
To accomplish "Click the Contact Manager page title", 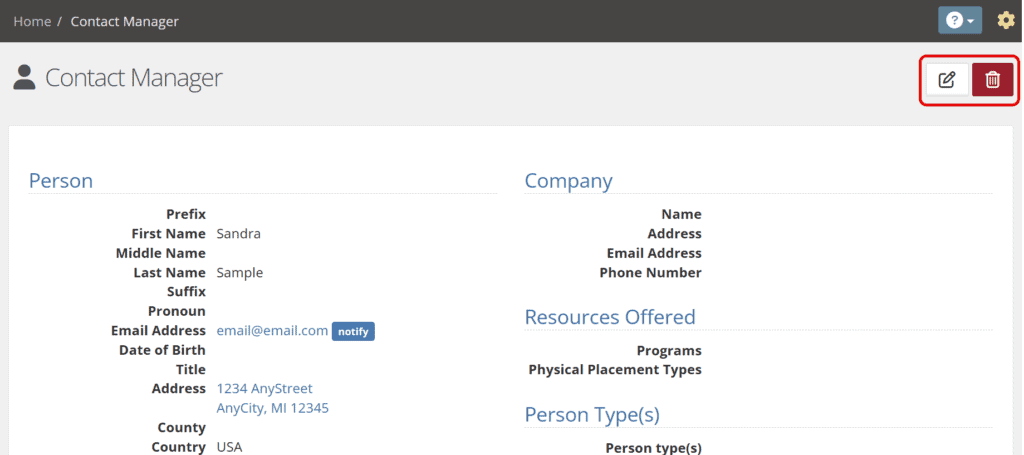I will click(x=134, y=78).
